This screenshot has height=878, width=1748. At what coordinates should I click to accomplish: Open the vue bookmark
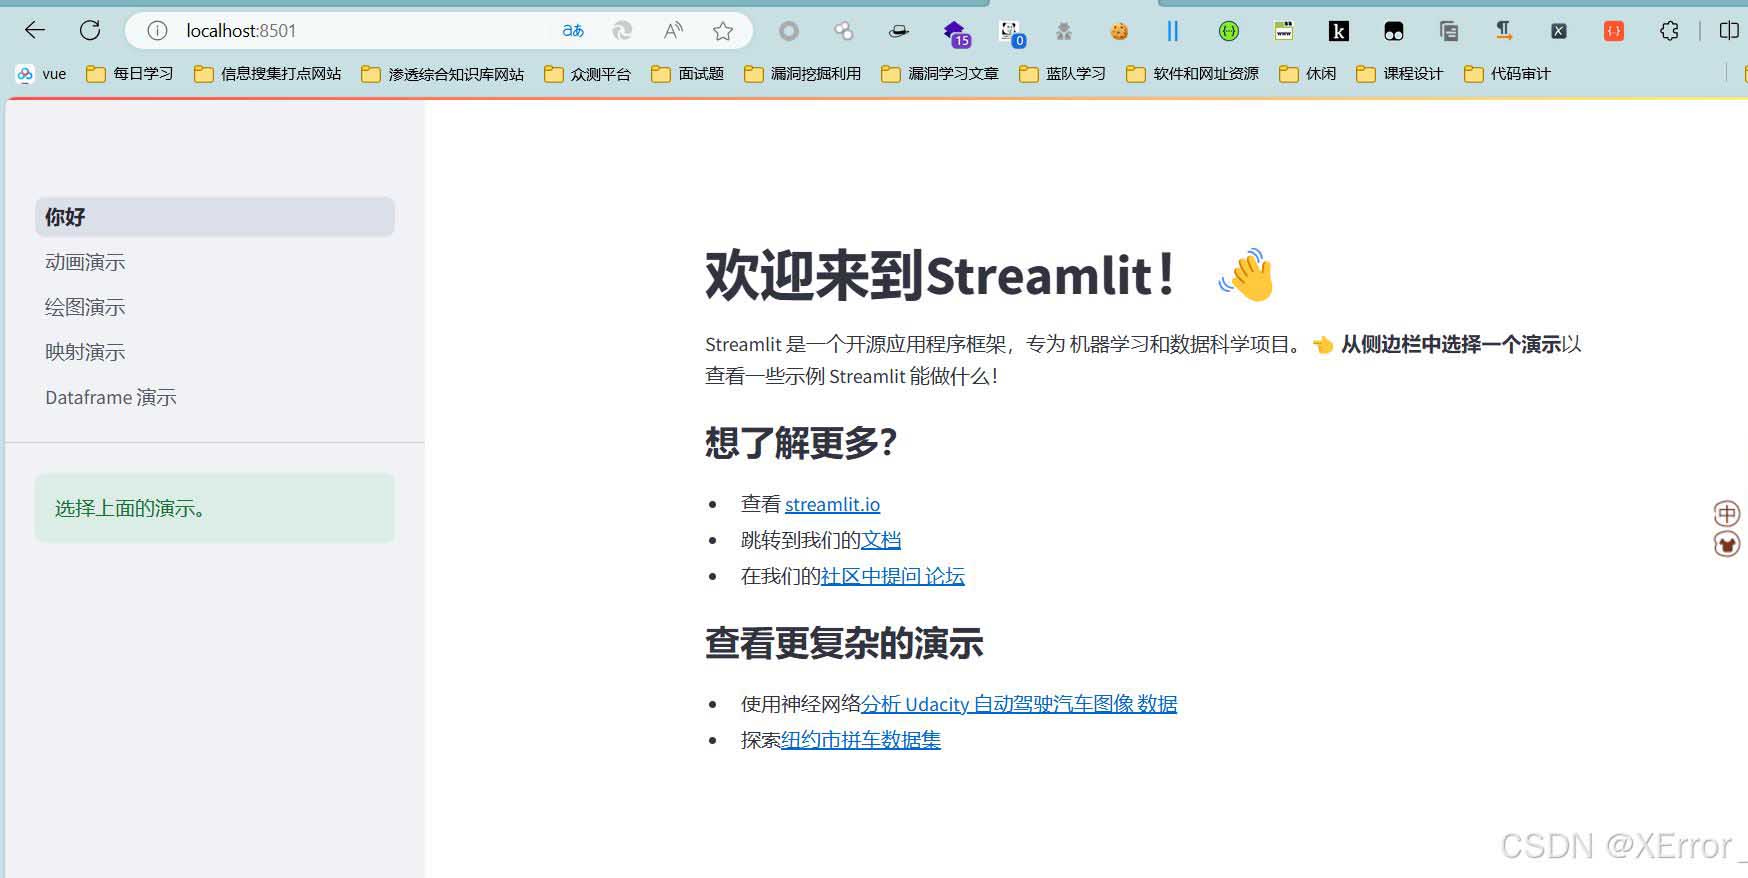[x=41, y=74]
